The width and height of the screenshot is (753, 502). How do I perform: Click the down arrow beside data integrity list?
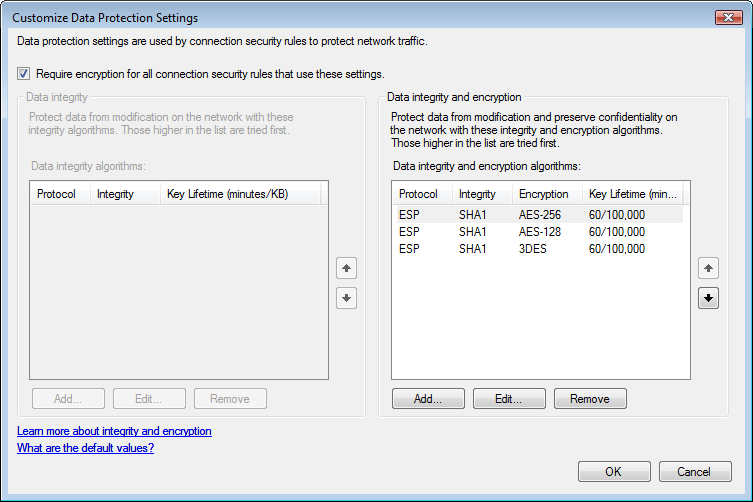point(346,298)
